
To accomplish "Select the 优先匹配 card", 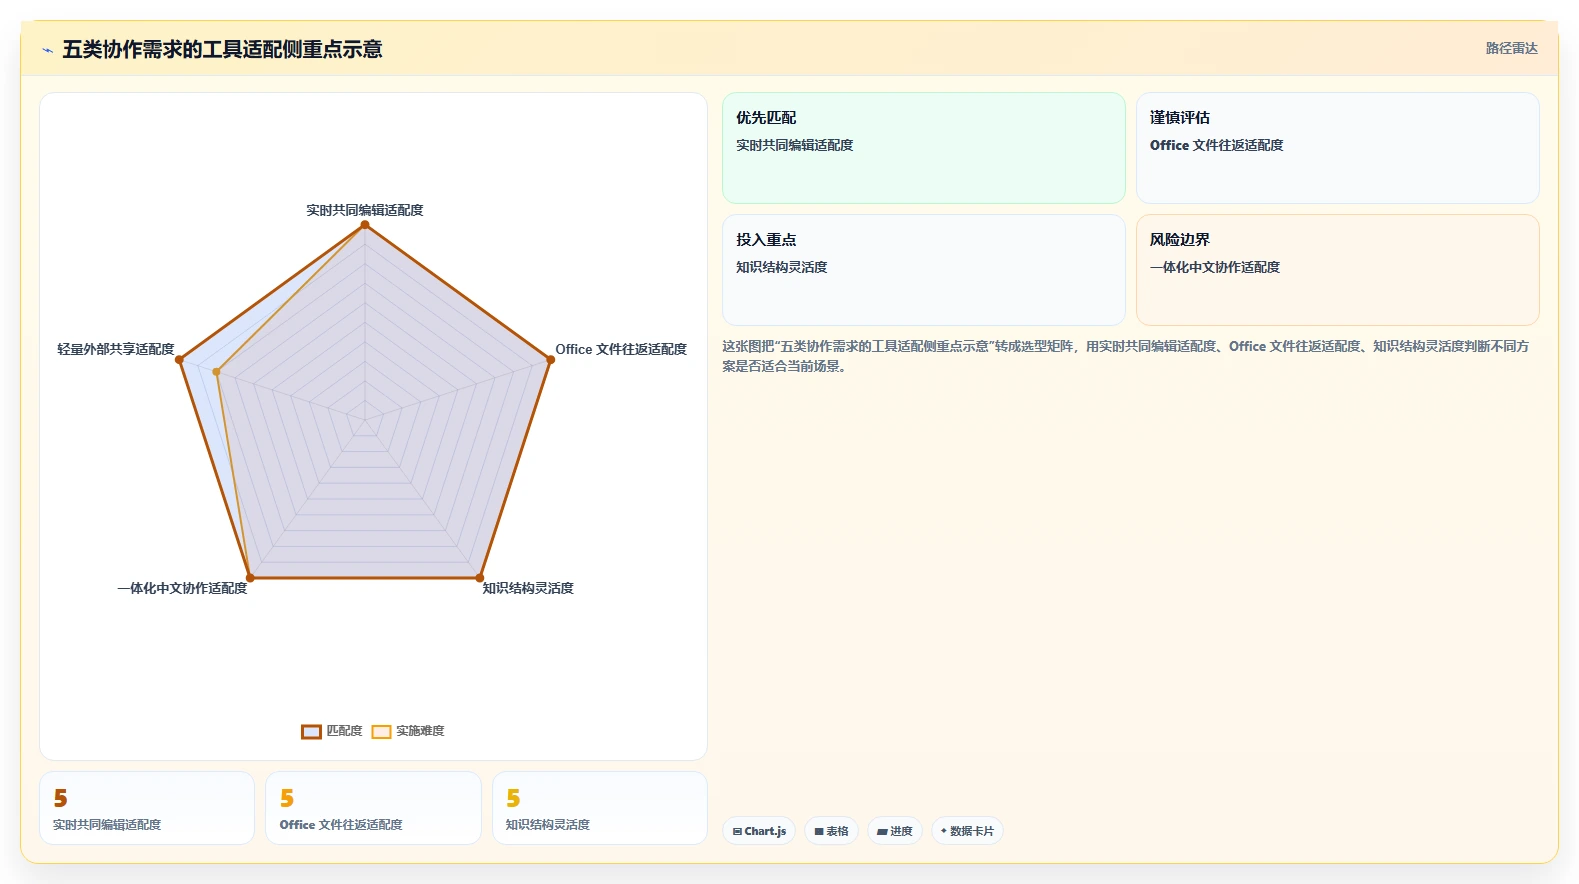I will (x=924, y=148).
